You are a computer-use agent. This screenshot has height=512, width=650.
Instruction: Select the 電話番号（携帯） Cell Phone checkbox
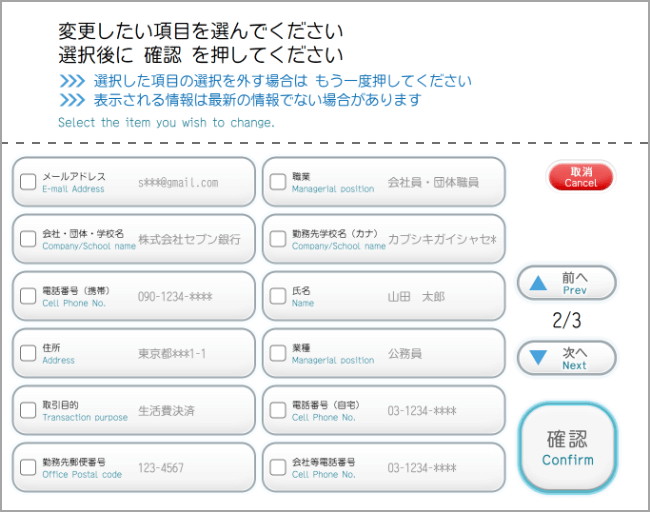point(28,296)
